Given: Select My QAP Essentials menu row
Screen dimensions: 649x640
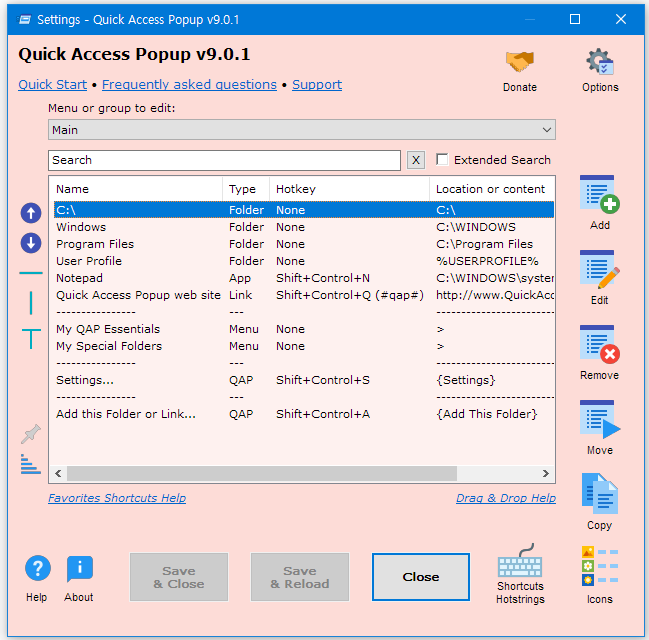Looking at the screenshot, I should pos(304,329).
